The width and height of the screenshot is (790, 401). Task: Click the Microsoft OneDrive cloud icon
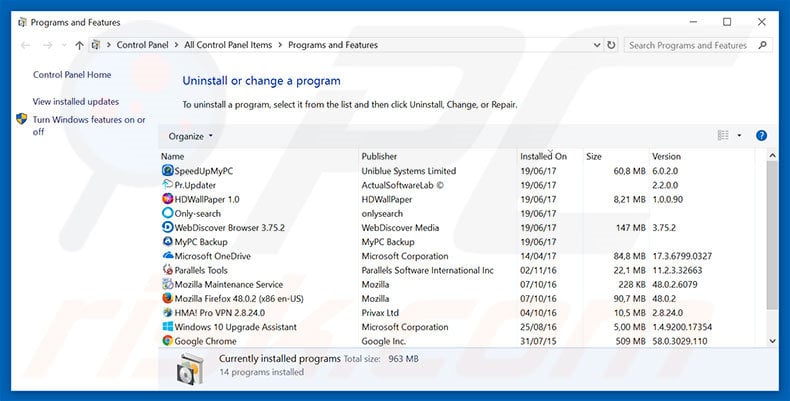pos(168,255)
